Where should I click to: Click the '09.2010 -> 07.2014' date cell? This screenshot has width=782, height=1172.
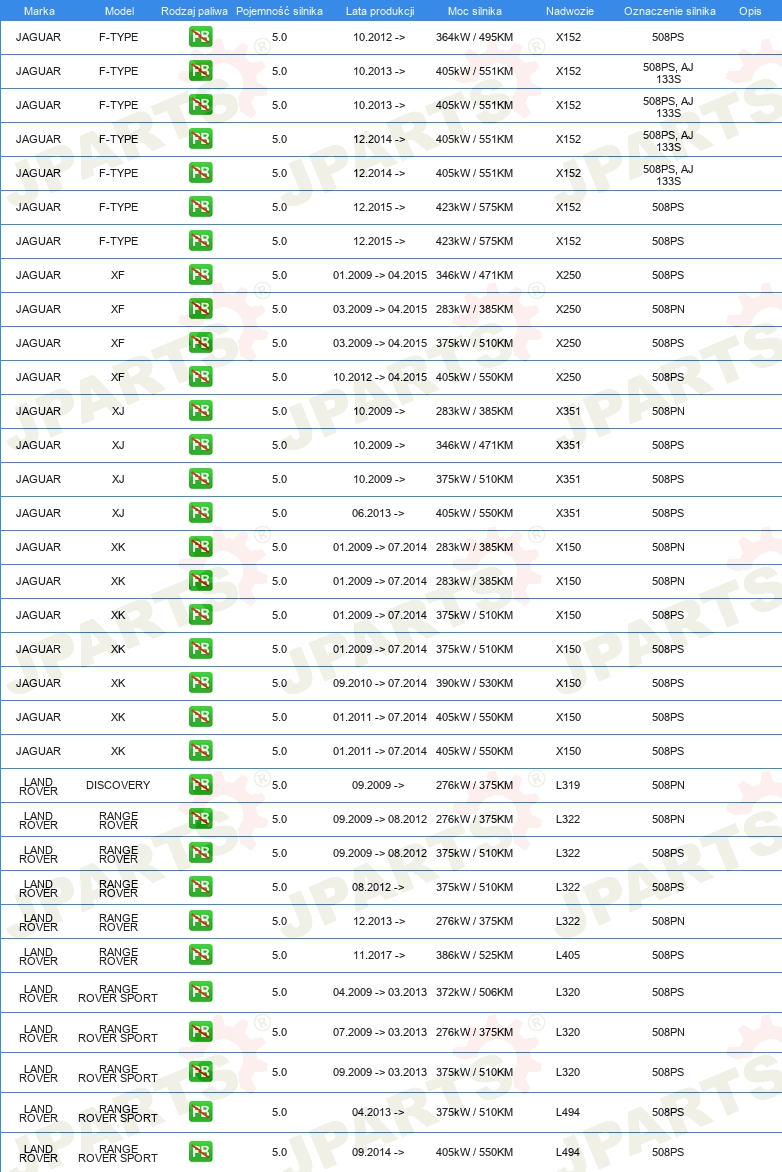(380, 683)
